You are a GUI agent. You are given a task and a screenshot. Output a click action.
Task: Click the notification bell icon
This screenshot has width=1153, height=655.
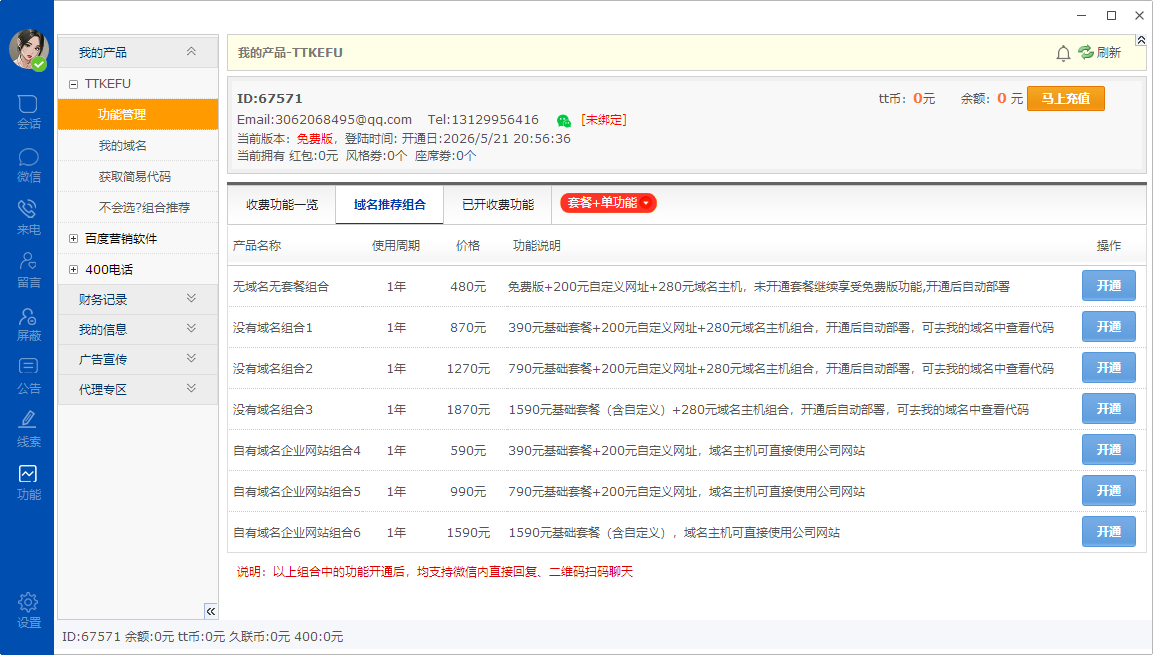1063,53
